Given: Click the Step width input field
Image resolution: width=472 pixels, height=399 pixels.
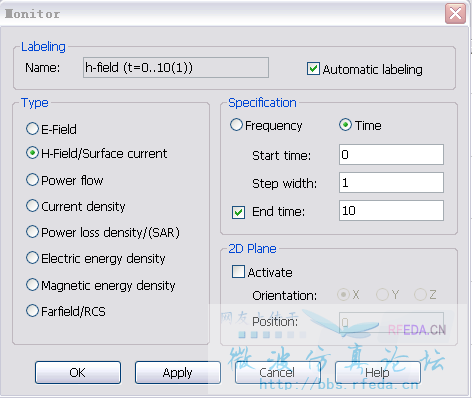Looking at the screenshot, I should point(391,183).
